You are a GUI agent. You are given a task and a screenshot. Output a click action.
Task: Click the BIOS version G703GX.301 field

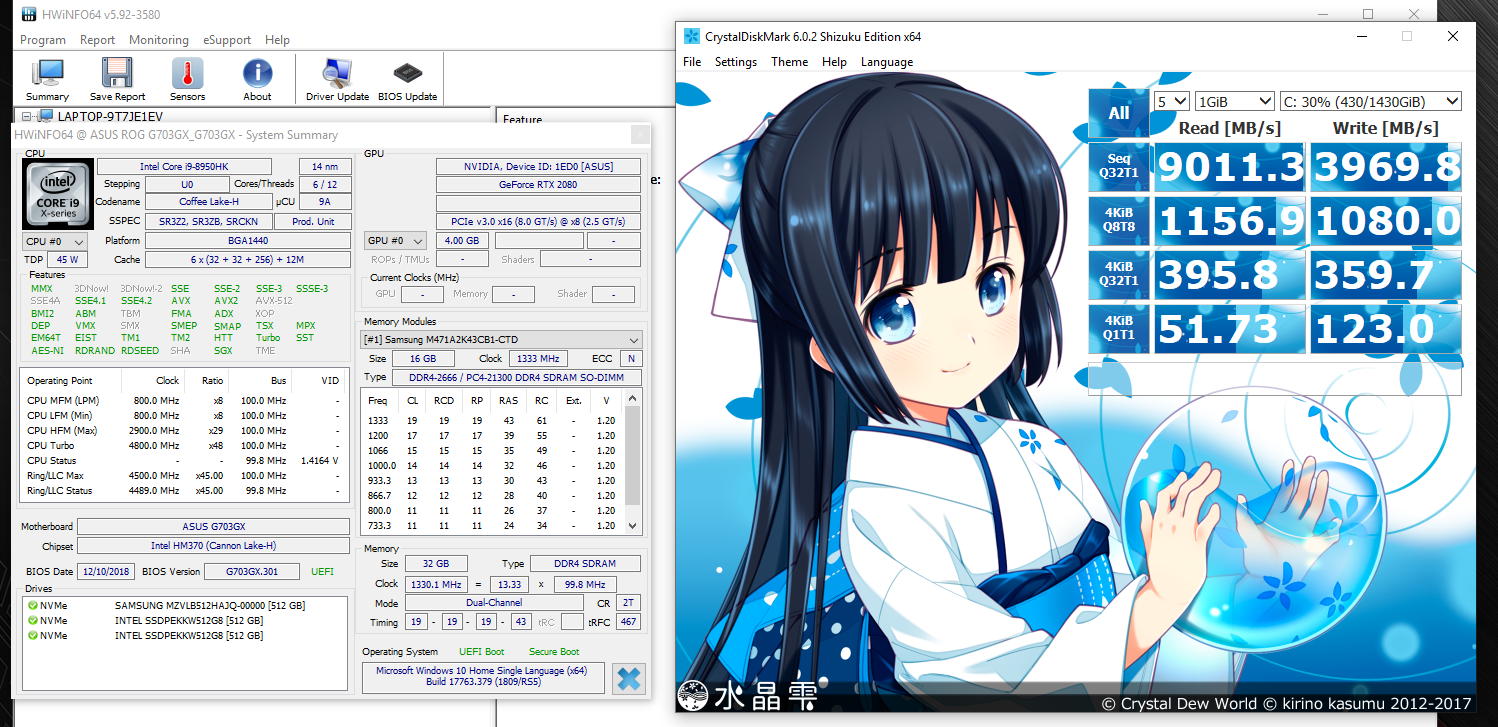[250, 572]
